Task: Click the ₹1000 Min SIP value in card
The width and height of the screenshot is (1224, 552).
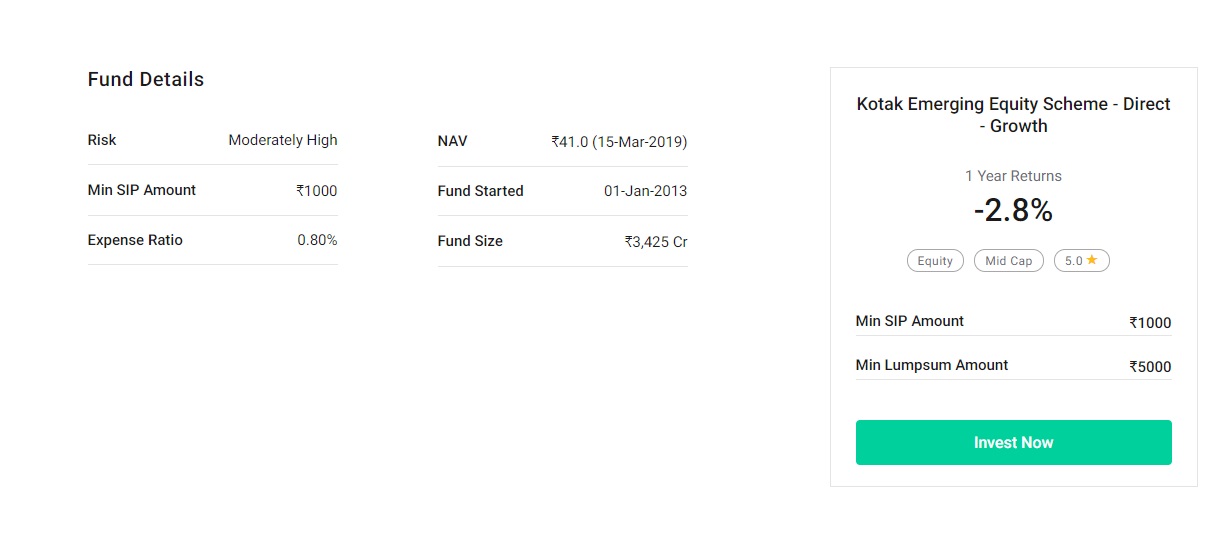Action: pyautogui.click(x=1150, y=323)
